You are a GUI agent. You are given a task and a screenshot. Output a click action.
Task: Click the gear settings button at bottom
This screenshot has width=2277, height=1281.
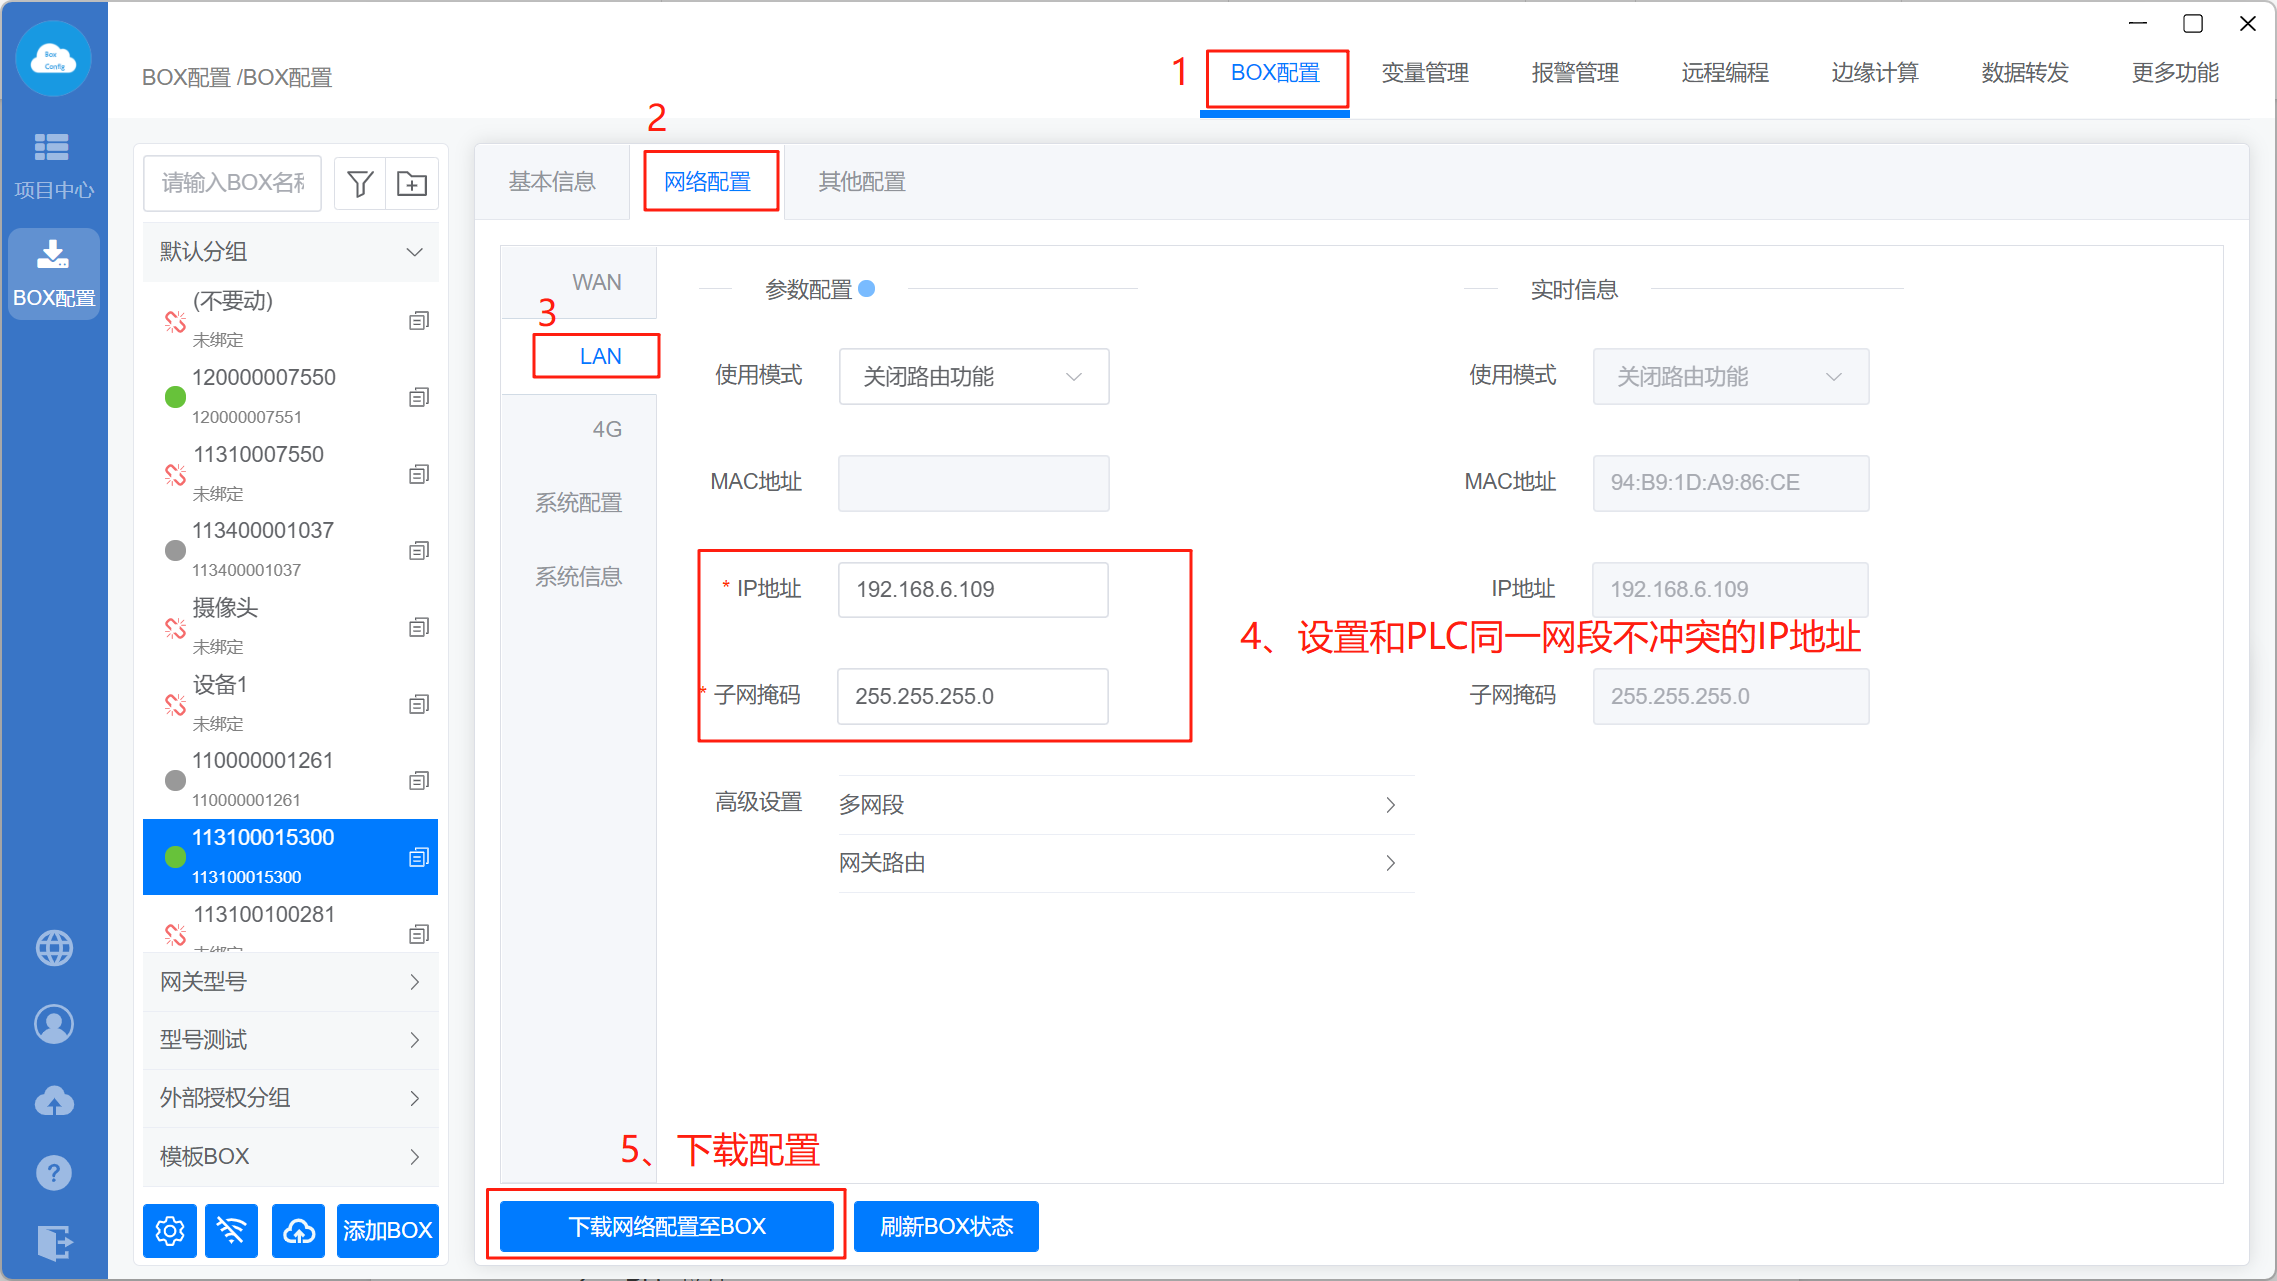[x=170, y=1230]
